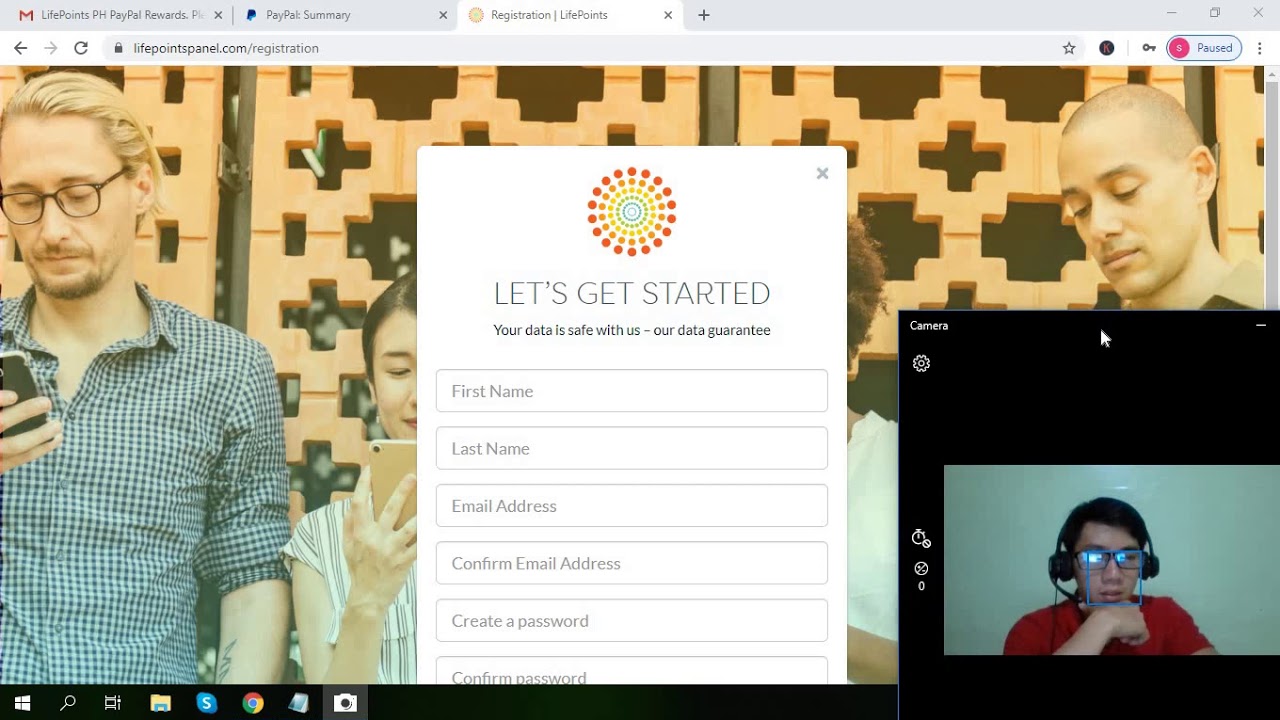This screenshot has height=720, width=1280.
Task: Select the Create a password field
Action: [632, 621]
